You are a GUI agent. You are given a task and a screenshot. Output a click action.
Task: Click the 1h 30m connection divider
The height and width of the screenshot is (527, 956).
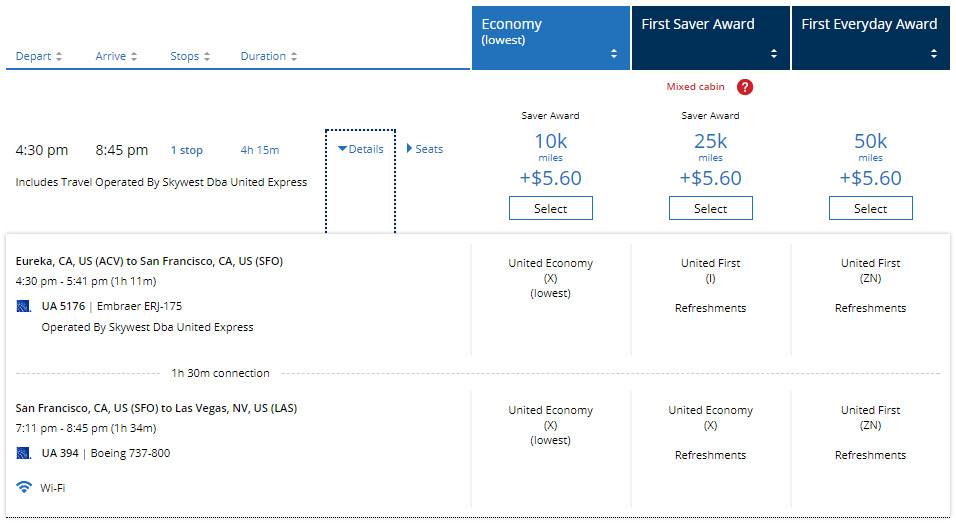coord(220,373)
